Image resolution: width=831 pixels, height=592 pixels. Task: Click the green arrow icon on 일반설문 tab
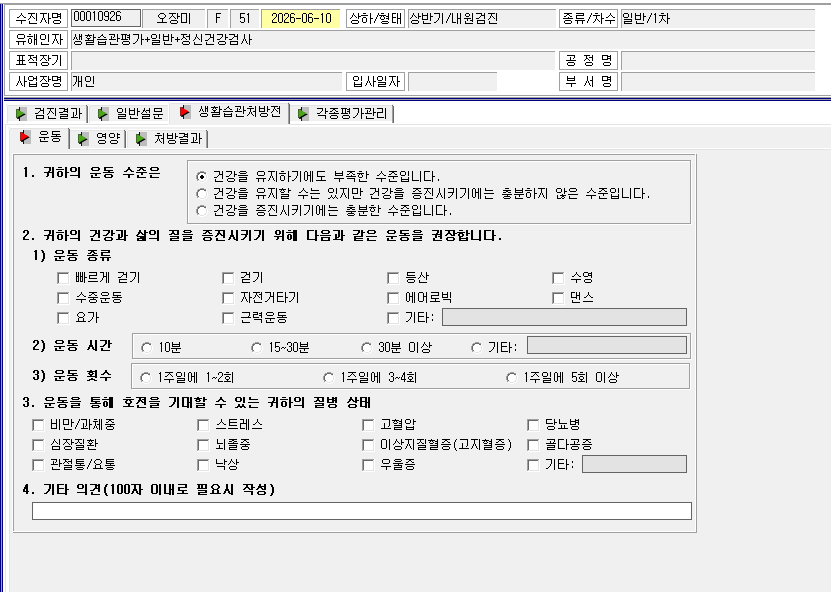(103, 113)
